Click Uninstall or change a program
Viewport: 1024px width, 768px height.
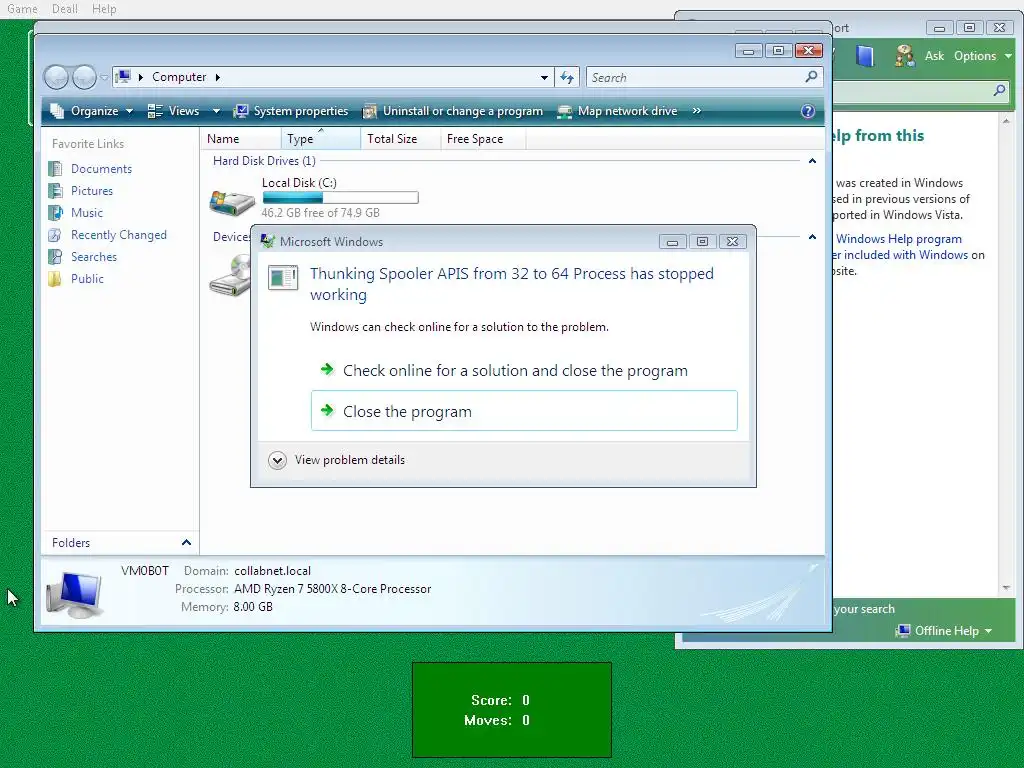pos(453,111)
